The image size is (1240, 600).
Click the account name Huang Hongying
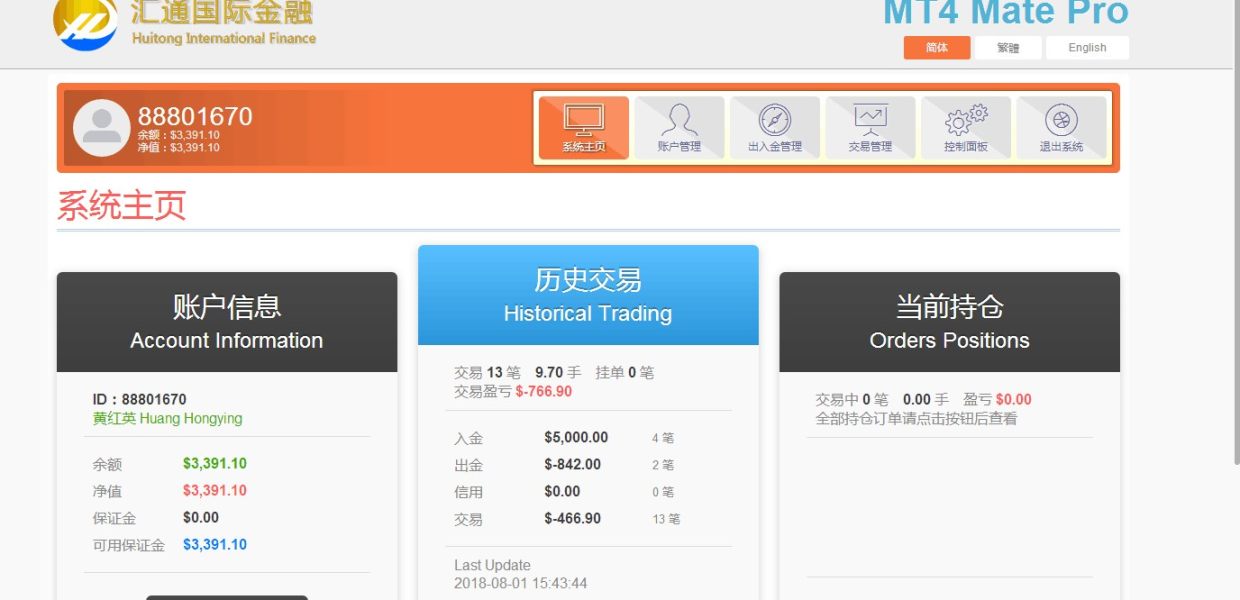(x=168, y=419)
